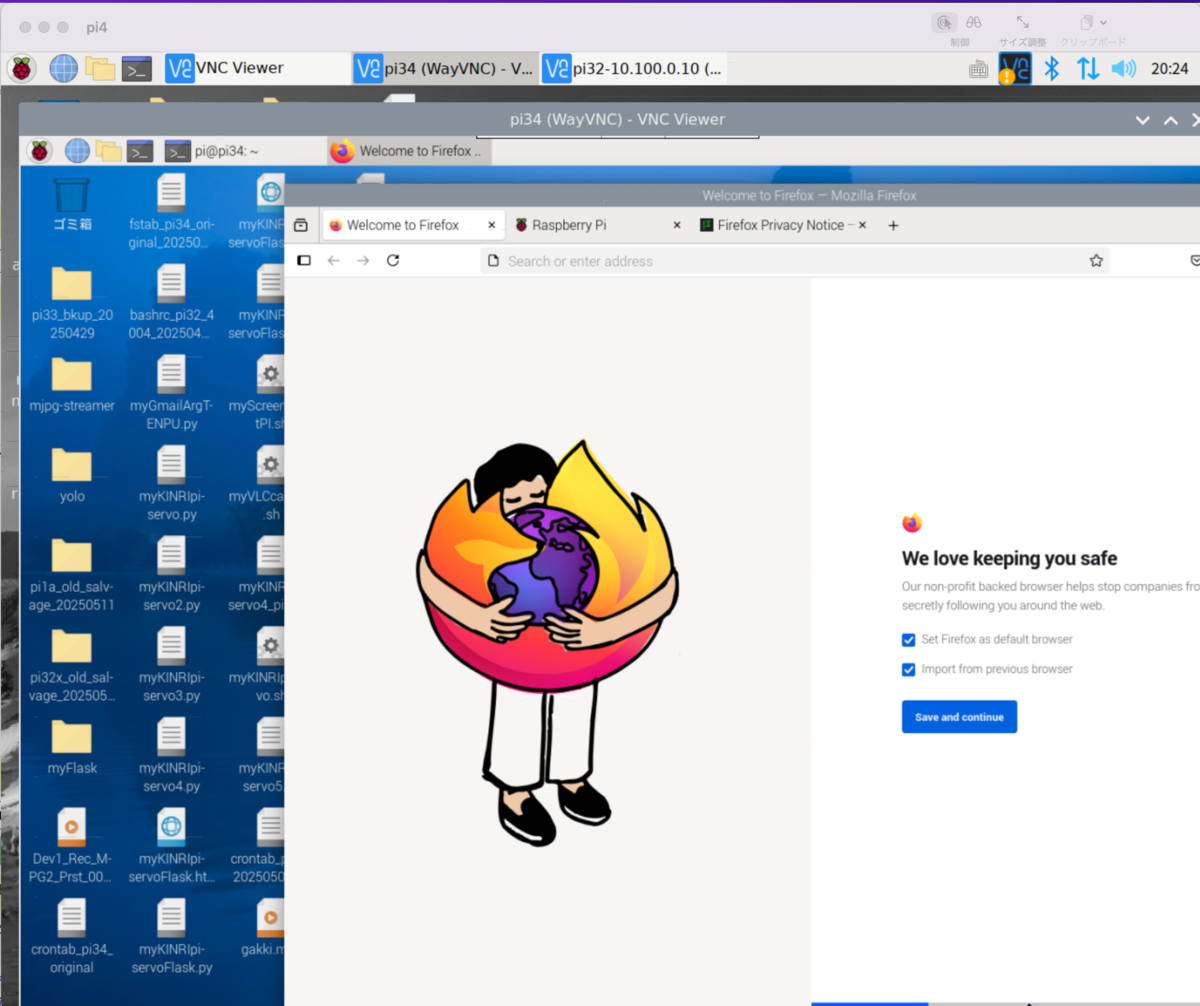Collapse pi34 VNC Viewer window with down chevron
The image size is (1200, 1006).
(x=1143, y=120)
